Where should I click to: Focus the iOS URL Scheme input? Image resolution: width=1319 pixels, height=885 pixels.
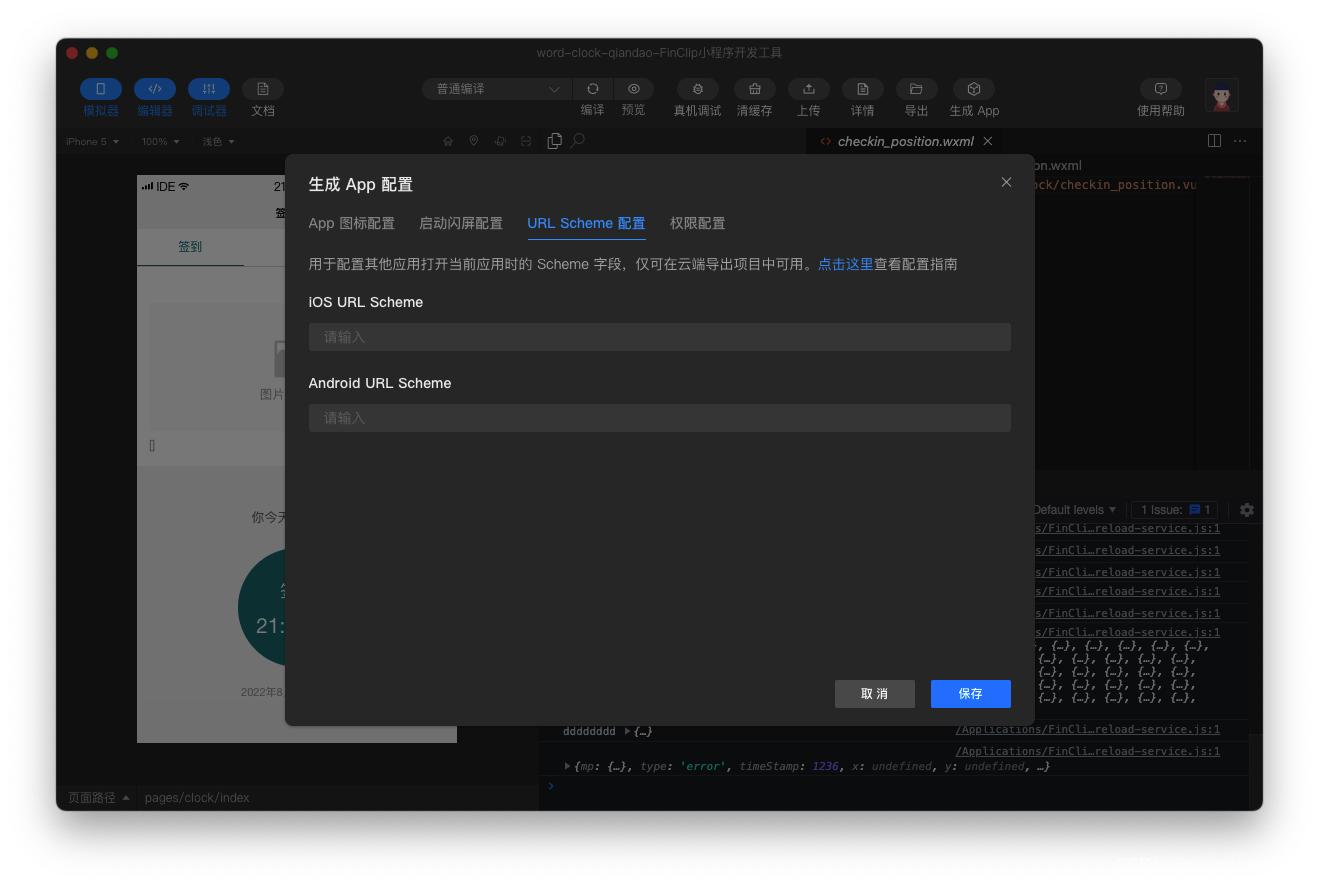point(660,337)
